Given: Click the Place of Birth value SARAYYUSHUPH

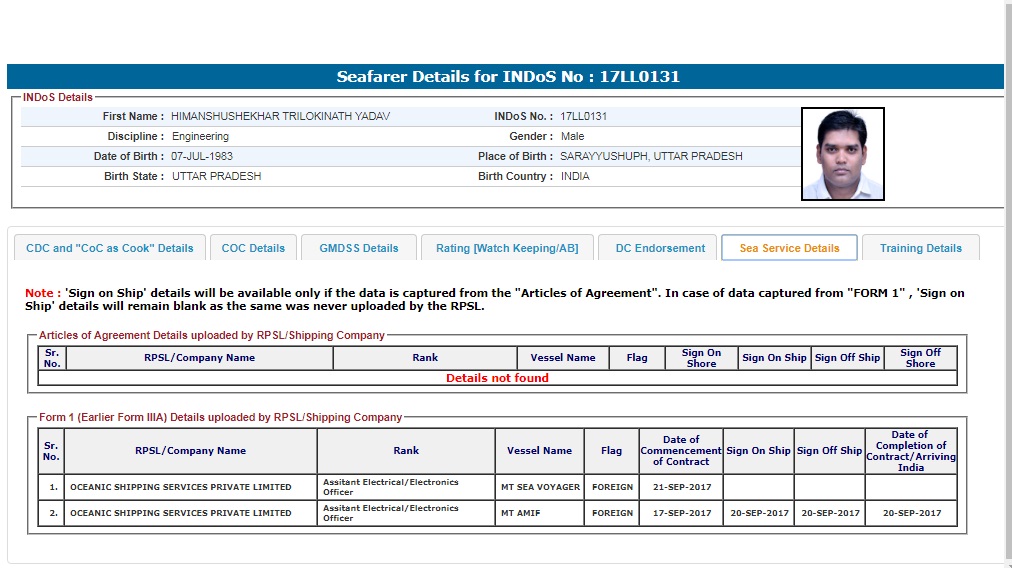Looking at the screenshot, I should (651, 156).
